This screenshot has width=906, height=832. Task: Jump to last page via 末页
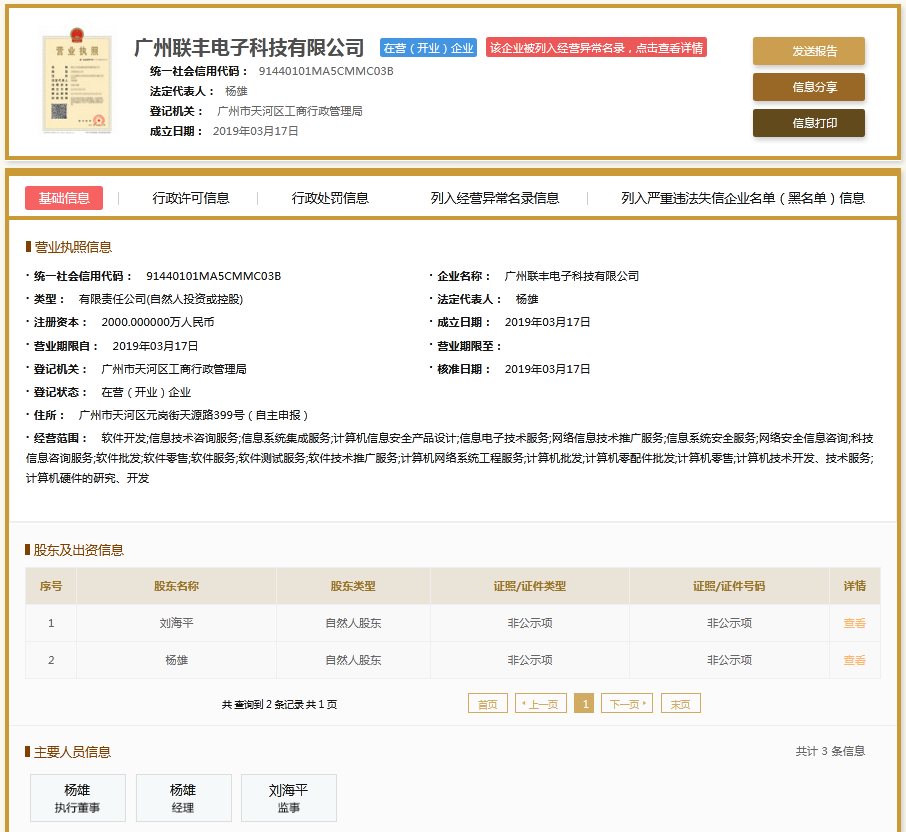pyautogui.click(x=680, y=704)
